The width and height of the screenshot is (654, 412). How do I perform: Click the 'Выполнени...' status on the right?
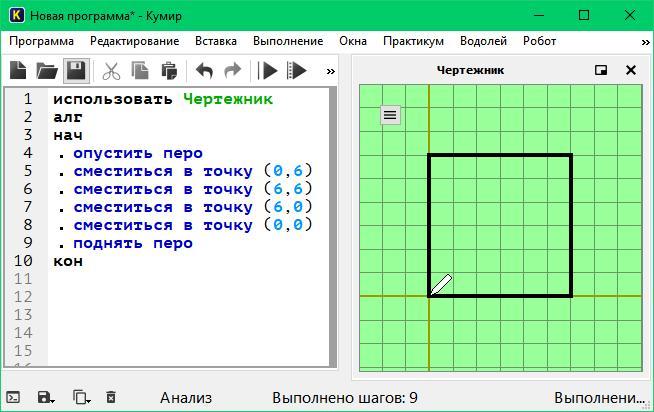point(599,398)
